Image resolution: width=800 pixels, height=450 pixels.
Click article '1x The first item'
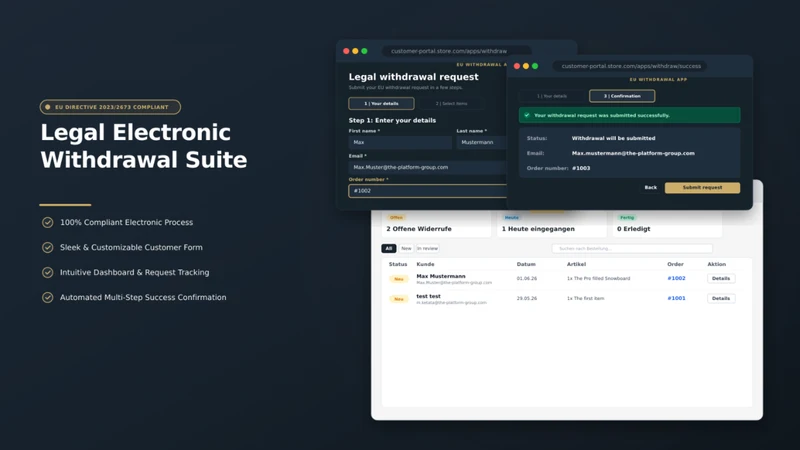click(x=586, y=298)
